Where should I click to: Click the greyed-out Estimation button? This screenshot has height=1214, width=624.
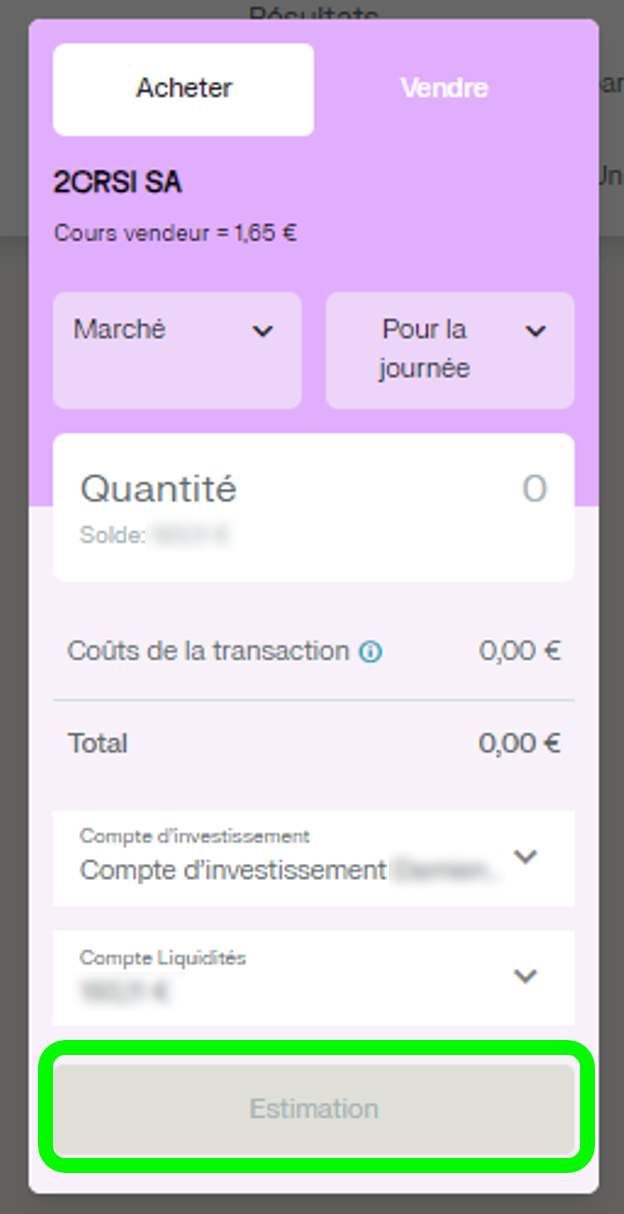pos(314,1109)
